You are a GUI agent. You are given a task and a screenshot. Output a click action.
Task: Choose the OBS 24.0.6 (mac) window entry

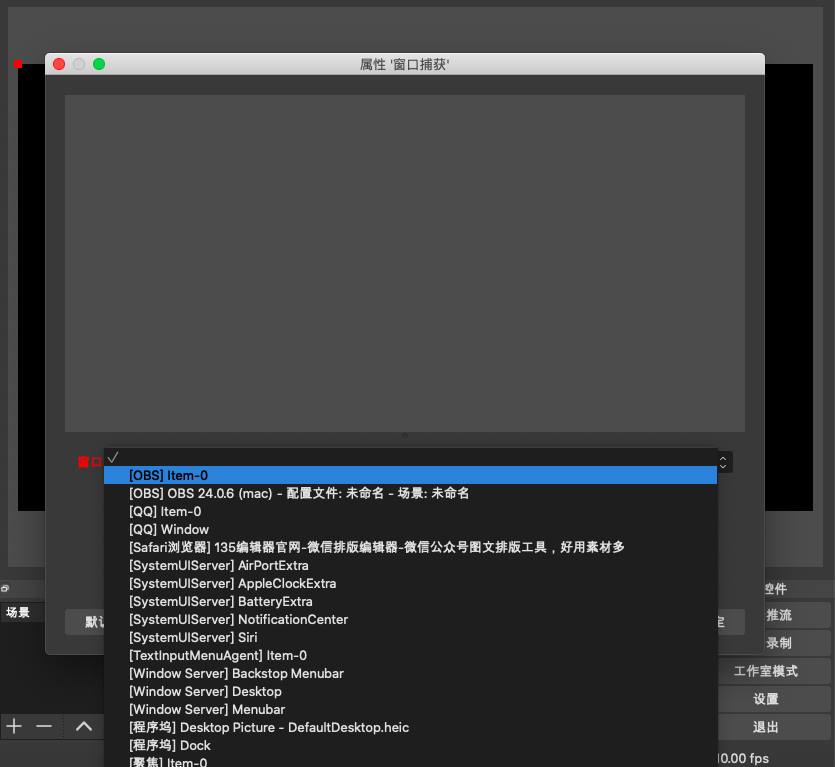410,493
